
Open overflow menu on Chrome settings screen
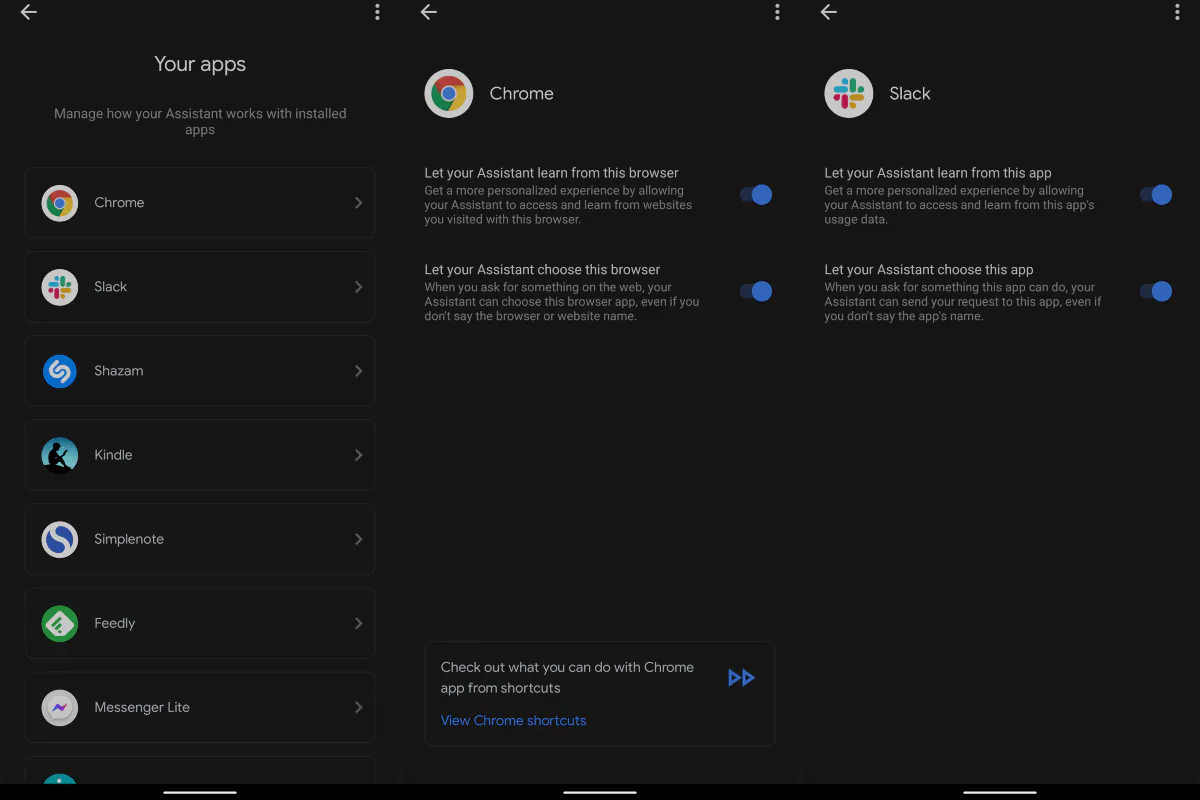click(x=777, y=12)
